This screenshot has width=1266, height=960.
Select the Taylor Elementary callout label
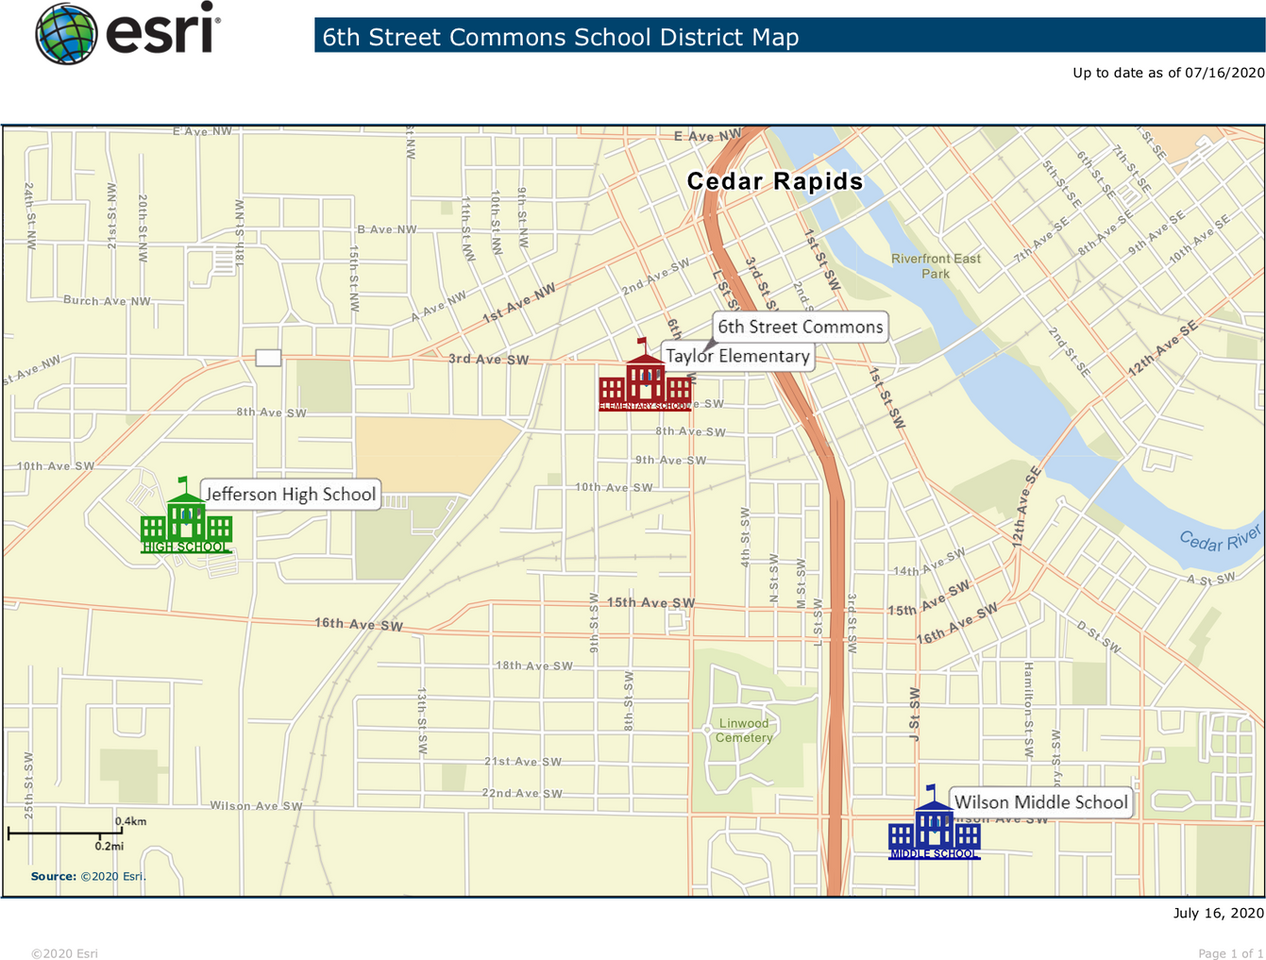[x=737, y=356]
